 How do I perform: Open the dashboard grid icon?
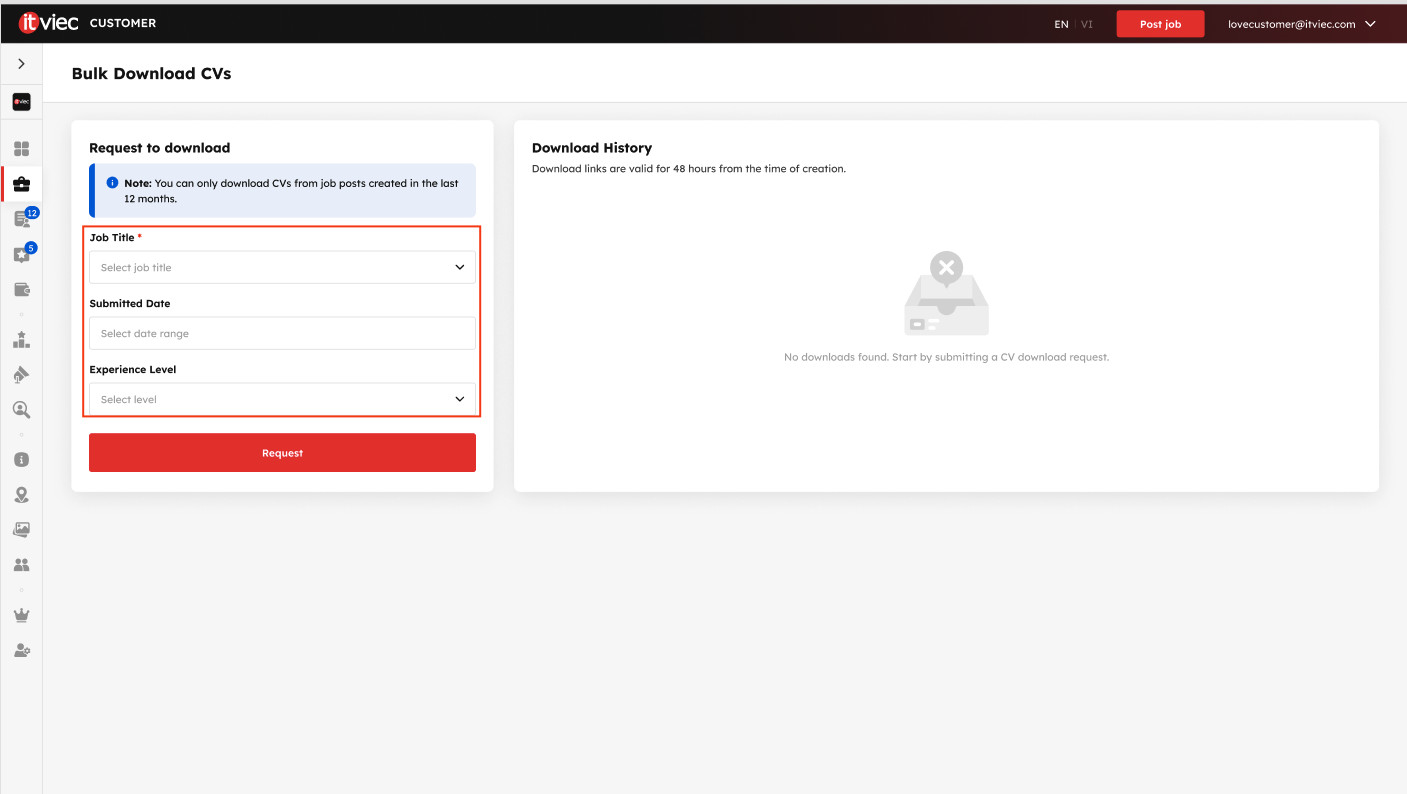pyautogui.click(x=21, y=149)
